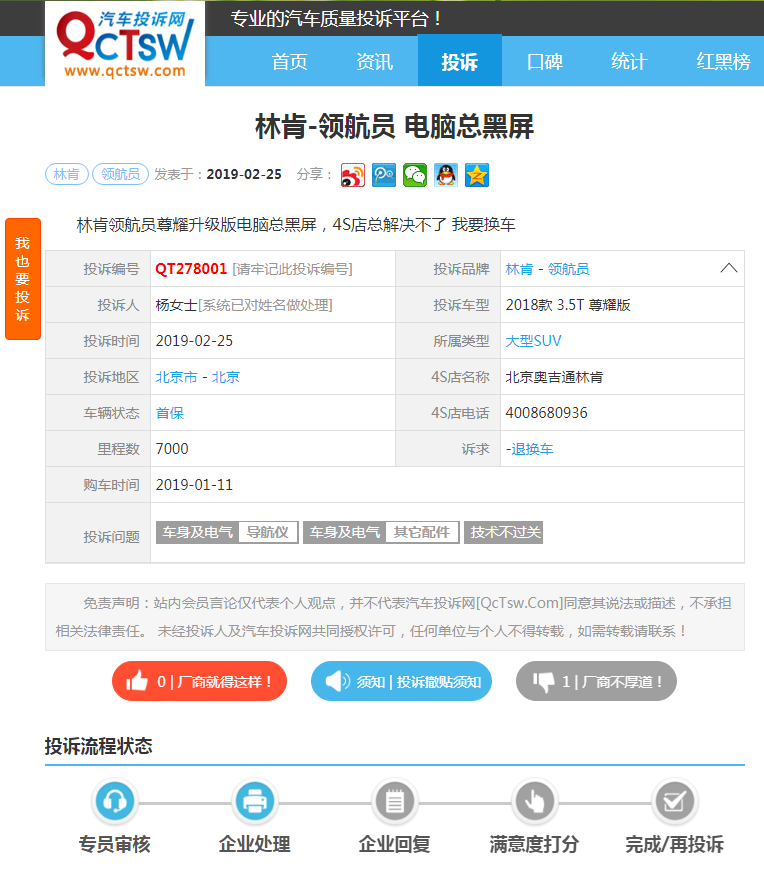Screen dimensions: 764x876
Task: Click the 满意度打分 pointer step icon
Action: 534,802
